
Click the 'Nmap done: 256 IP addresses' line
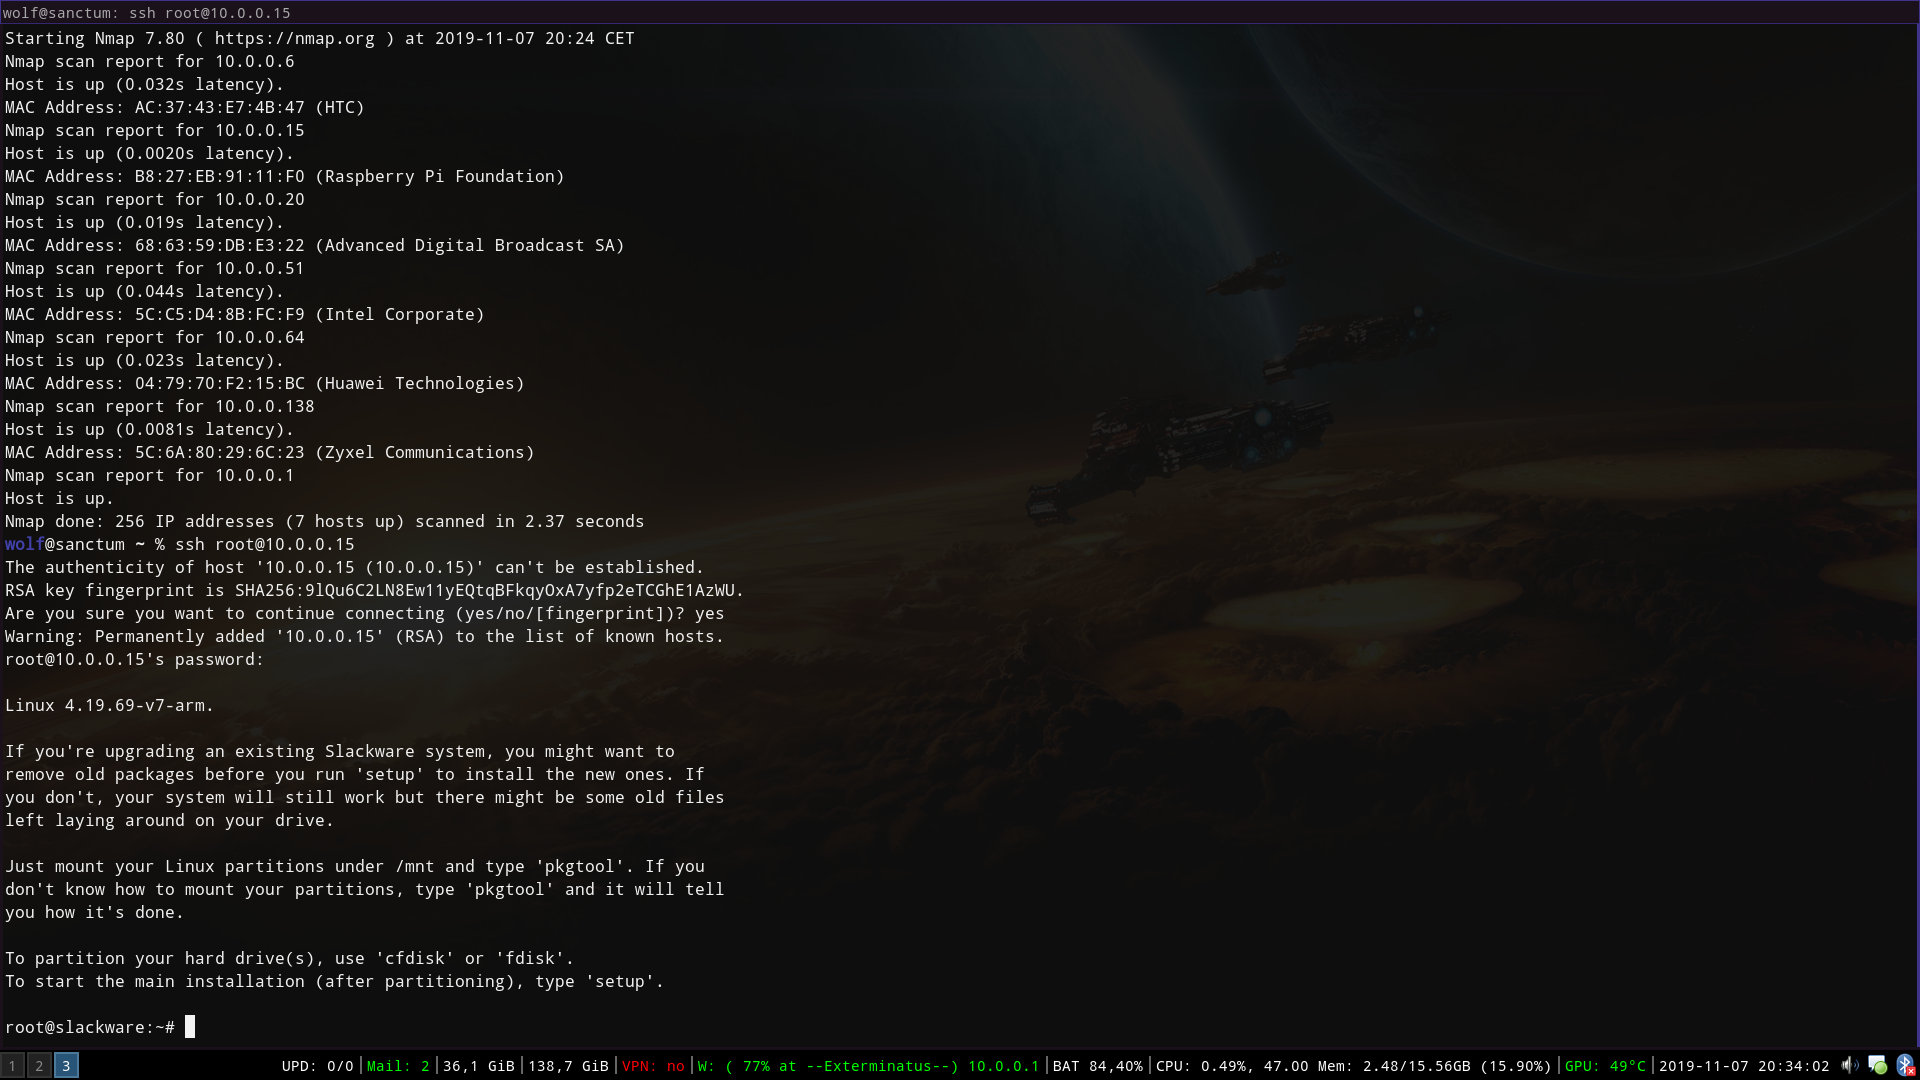325,521
